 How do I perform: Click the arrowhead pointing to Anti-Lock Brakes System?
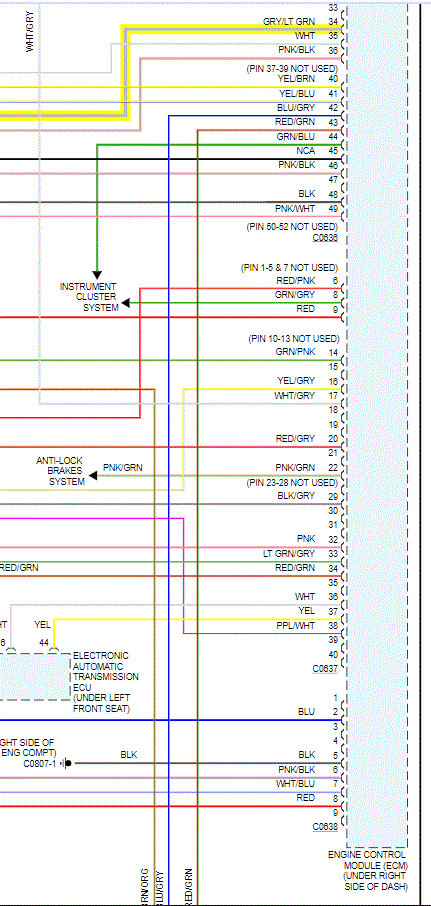pos(93,475)
